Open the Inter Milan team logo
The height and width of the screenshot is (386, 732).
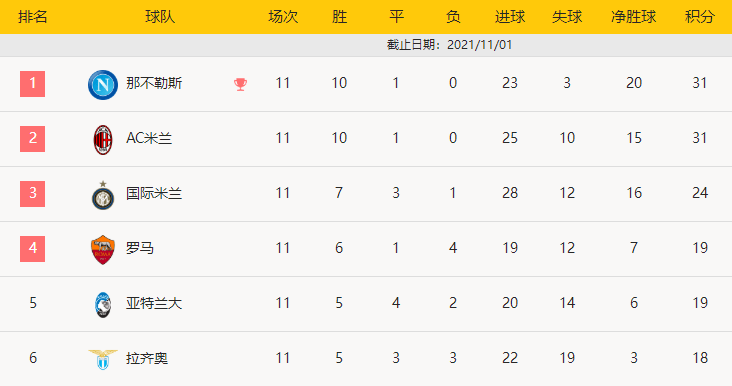tap(103, 196)
